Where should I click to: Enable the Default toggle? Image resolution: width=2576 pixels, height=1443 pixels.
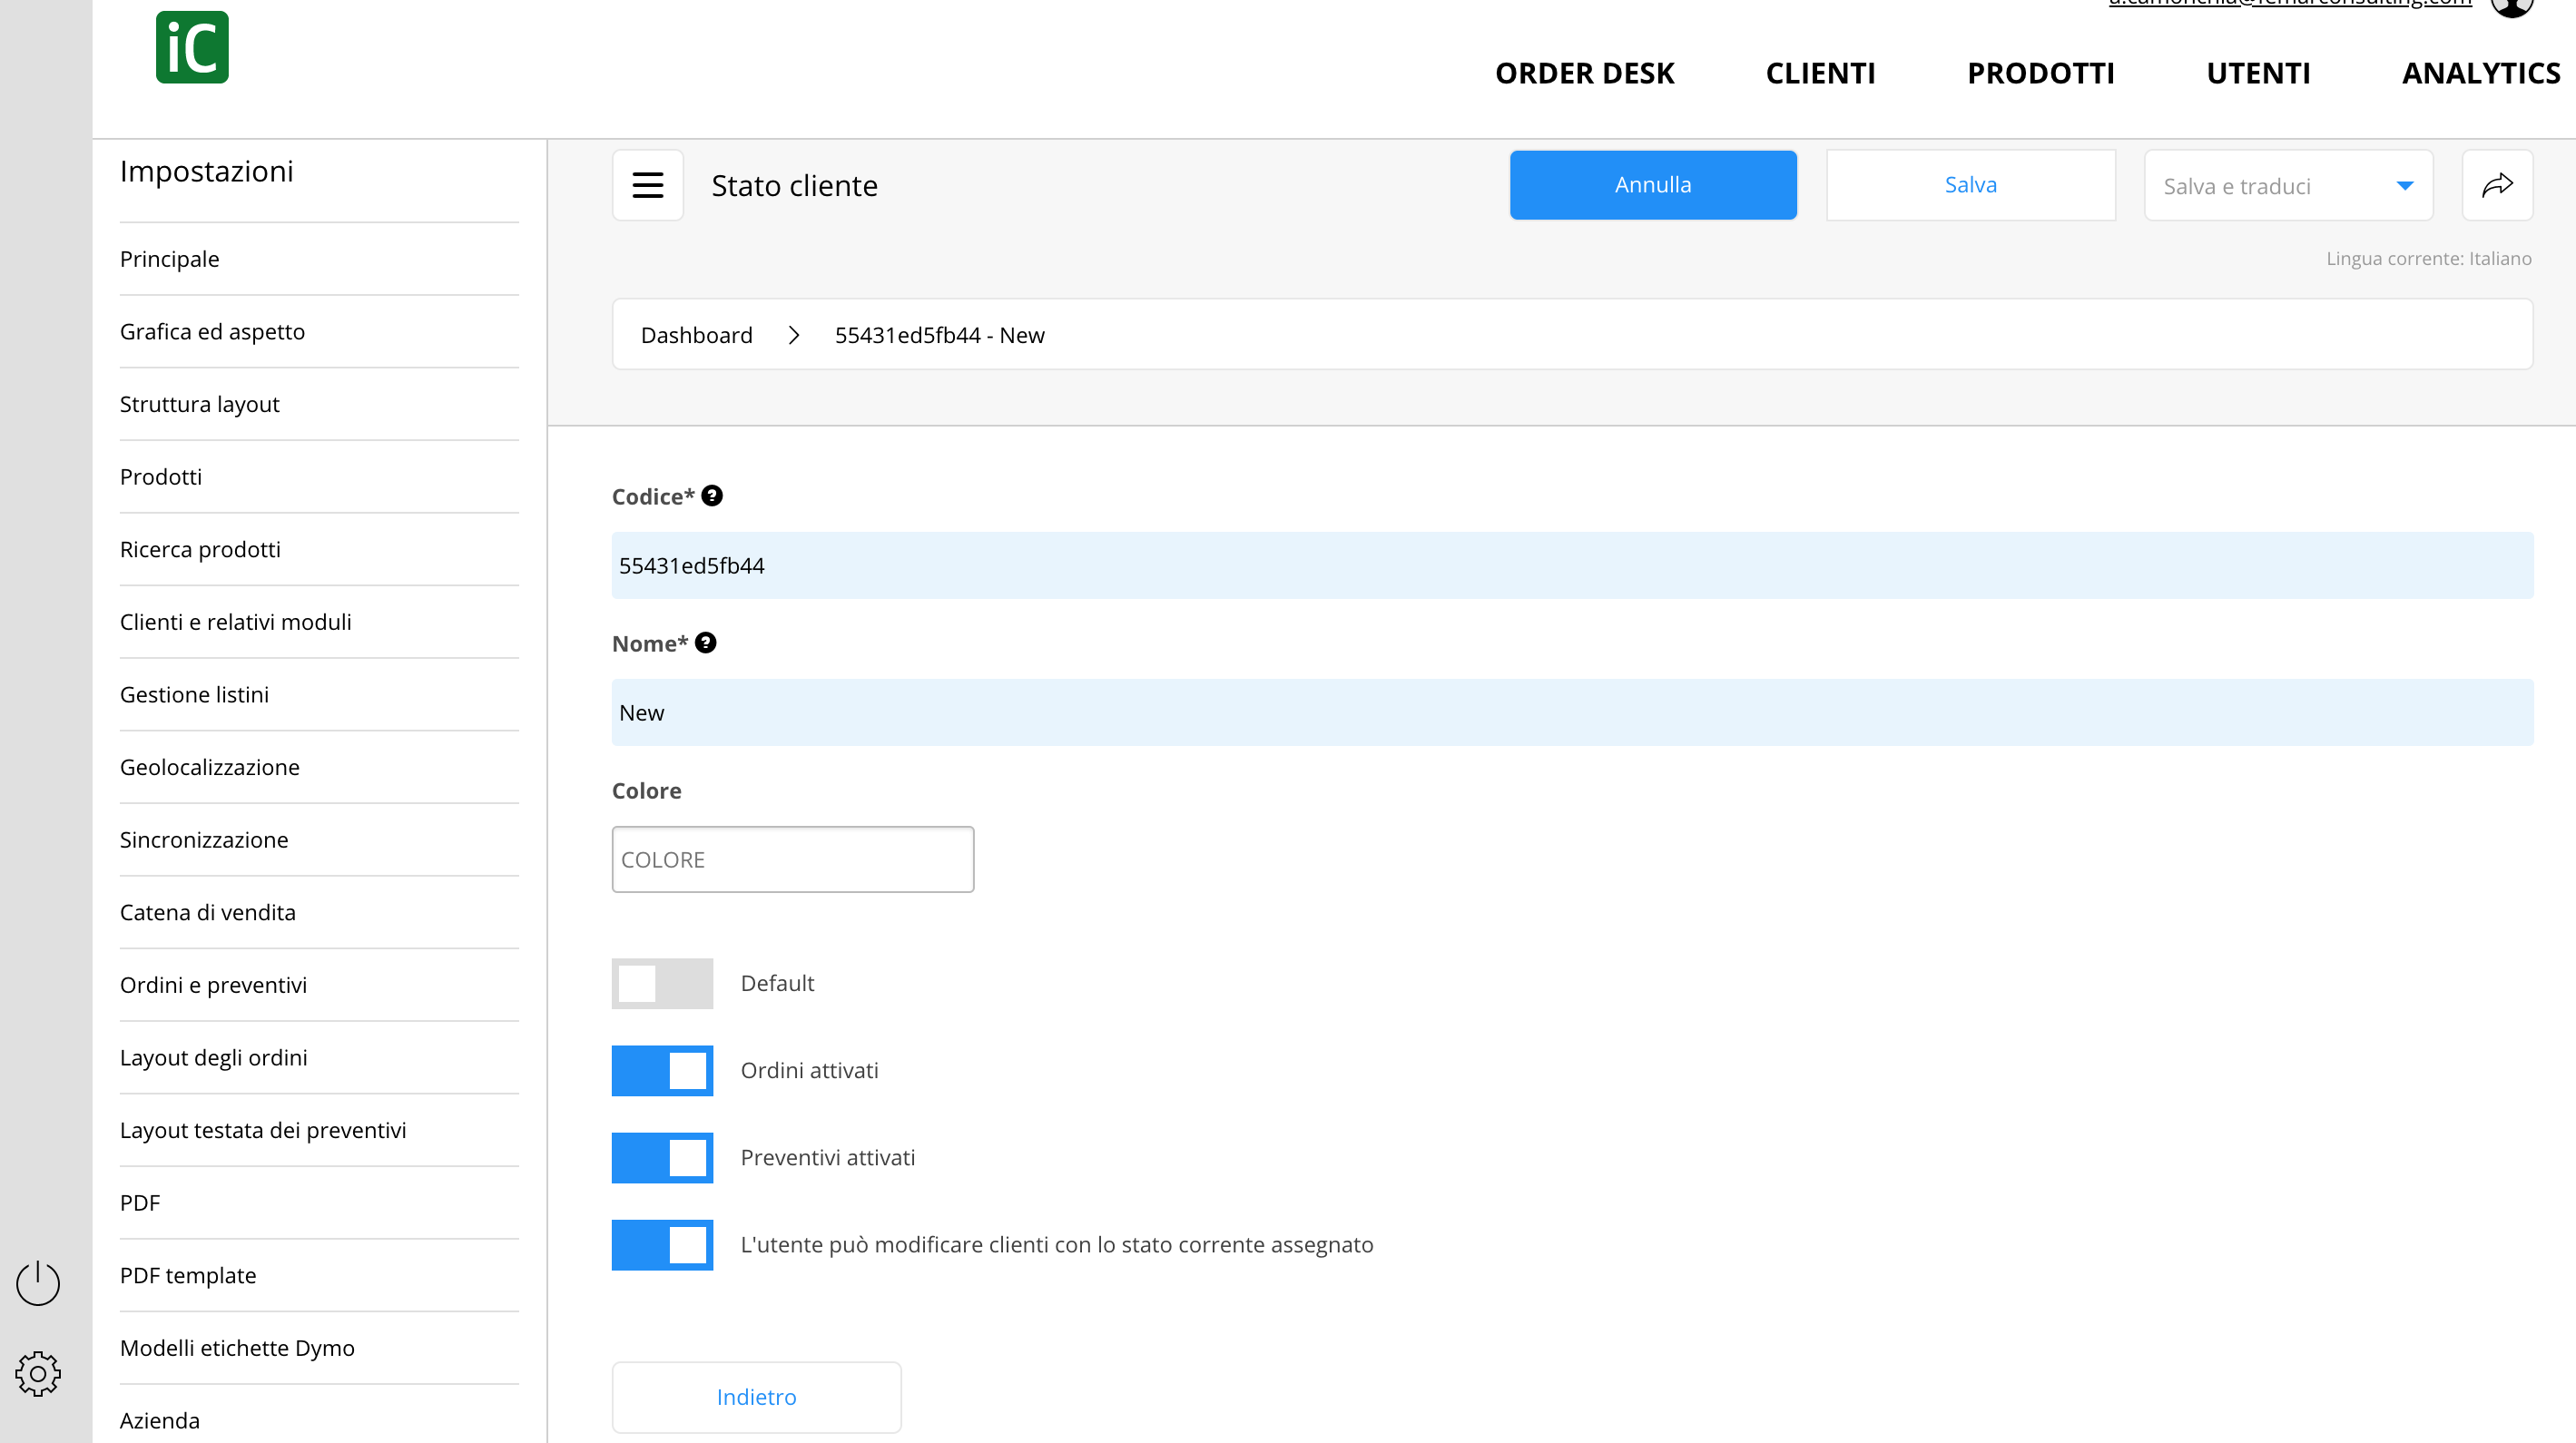(662, 983)
